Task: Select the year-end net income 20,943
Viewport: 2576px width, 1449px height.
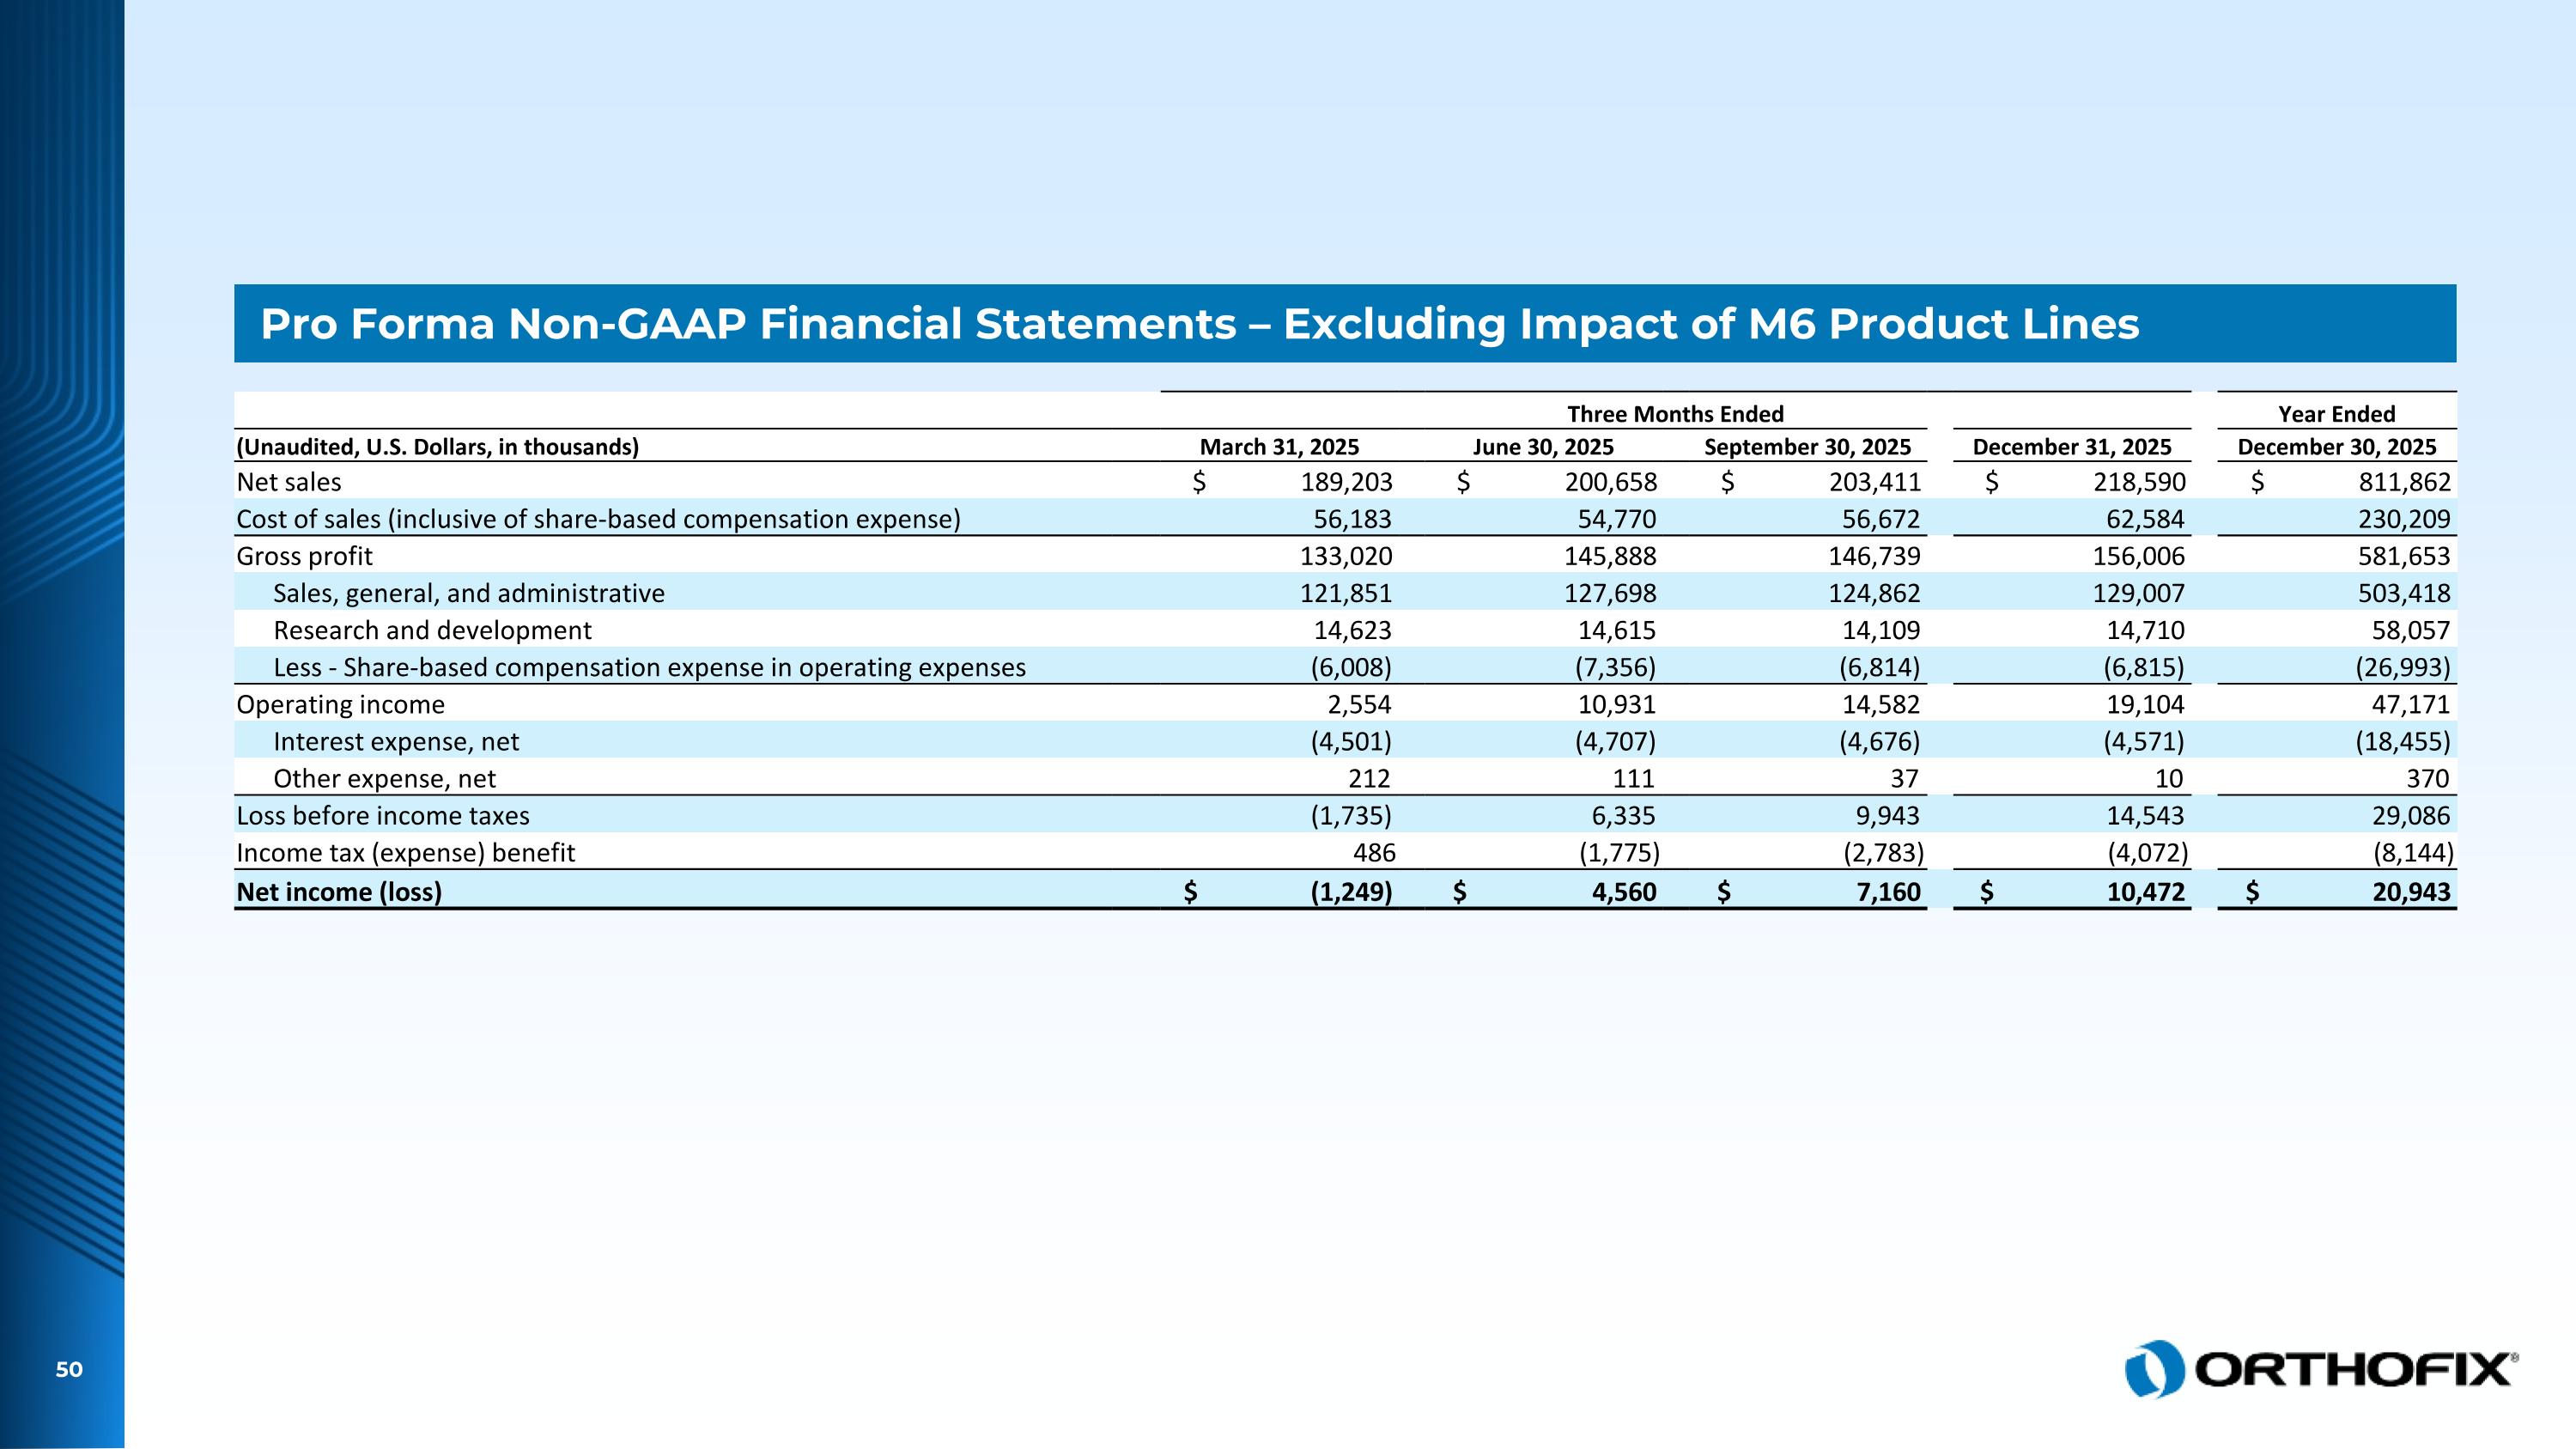Action: [x=2411, y=891]
